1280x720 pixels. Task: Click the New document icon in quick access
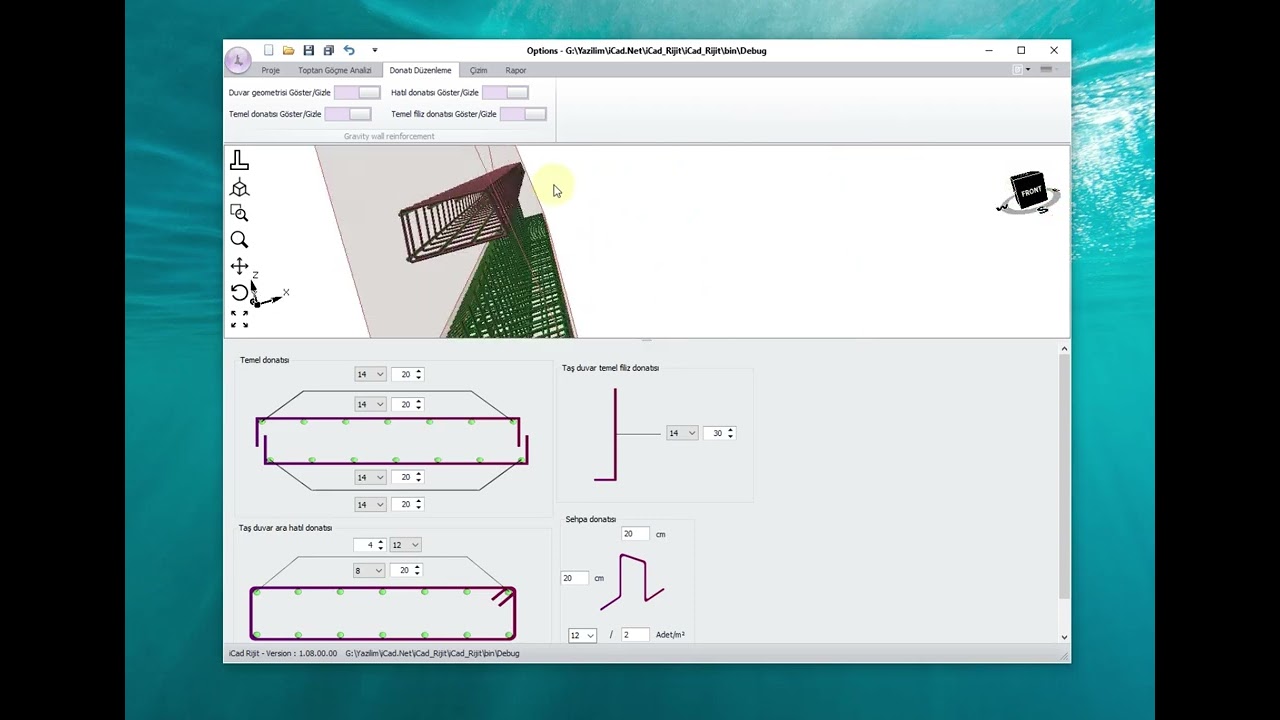(268, 50)
